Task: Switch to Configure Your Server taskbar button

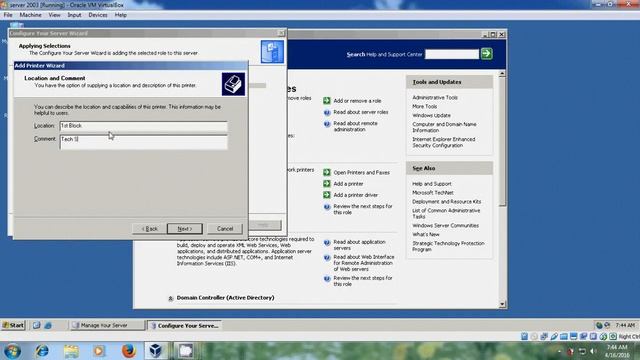Action: (x=184, y=325)
